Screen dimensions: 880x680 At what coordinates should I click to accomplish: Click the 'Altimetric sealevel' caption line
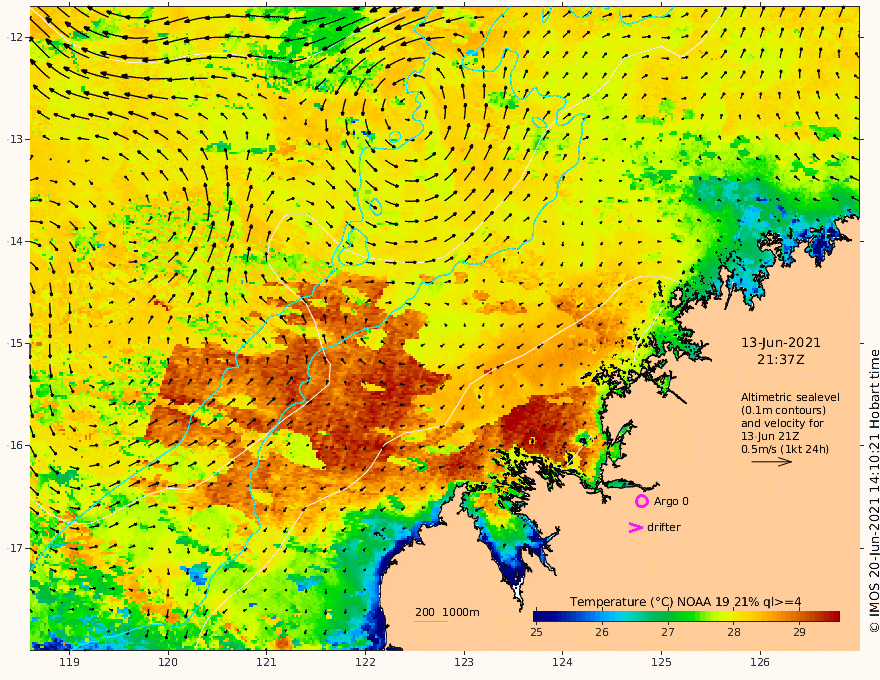(x=790, y=397)
